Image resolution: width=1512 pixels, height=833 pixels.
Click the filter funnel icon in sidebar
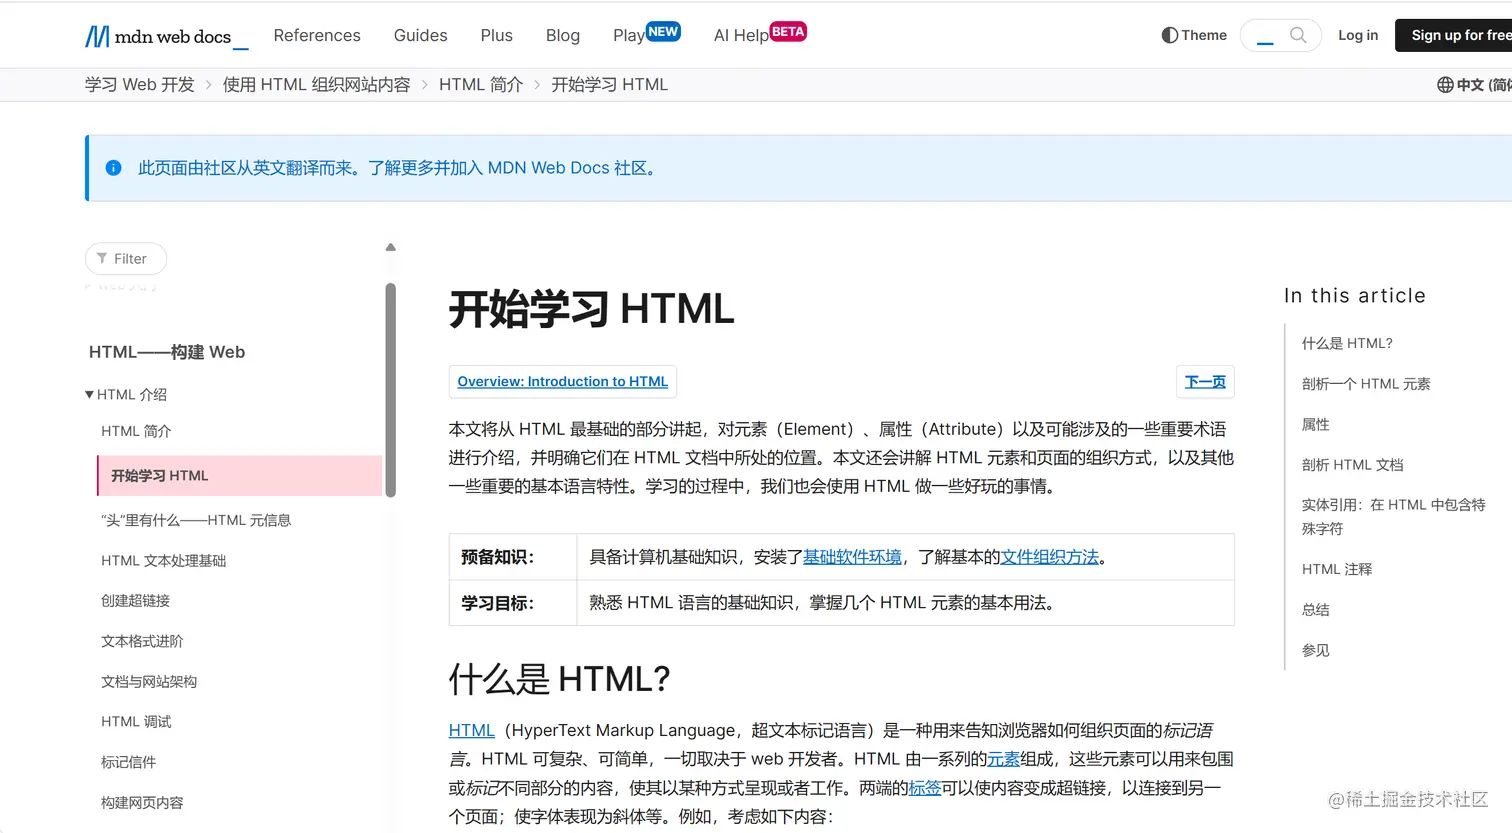[102, 258]
